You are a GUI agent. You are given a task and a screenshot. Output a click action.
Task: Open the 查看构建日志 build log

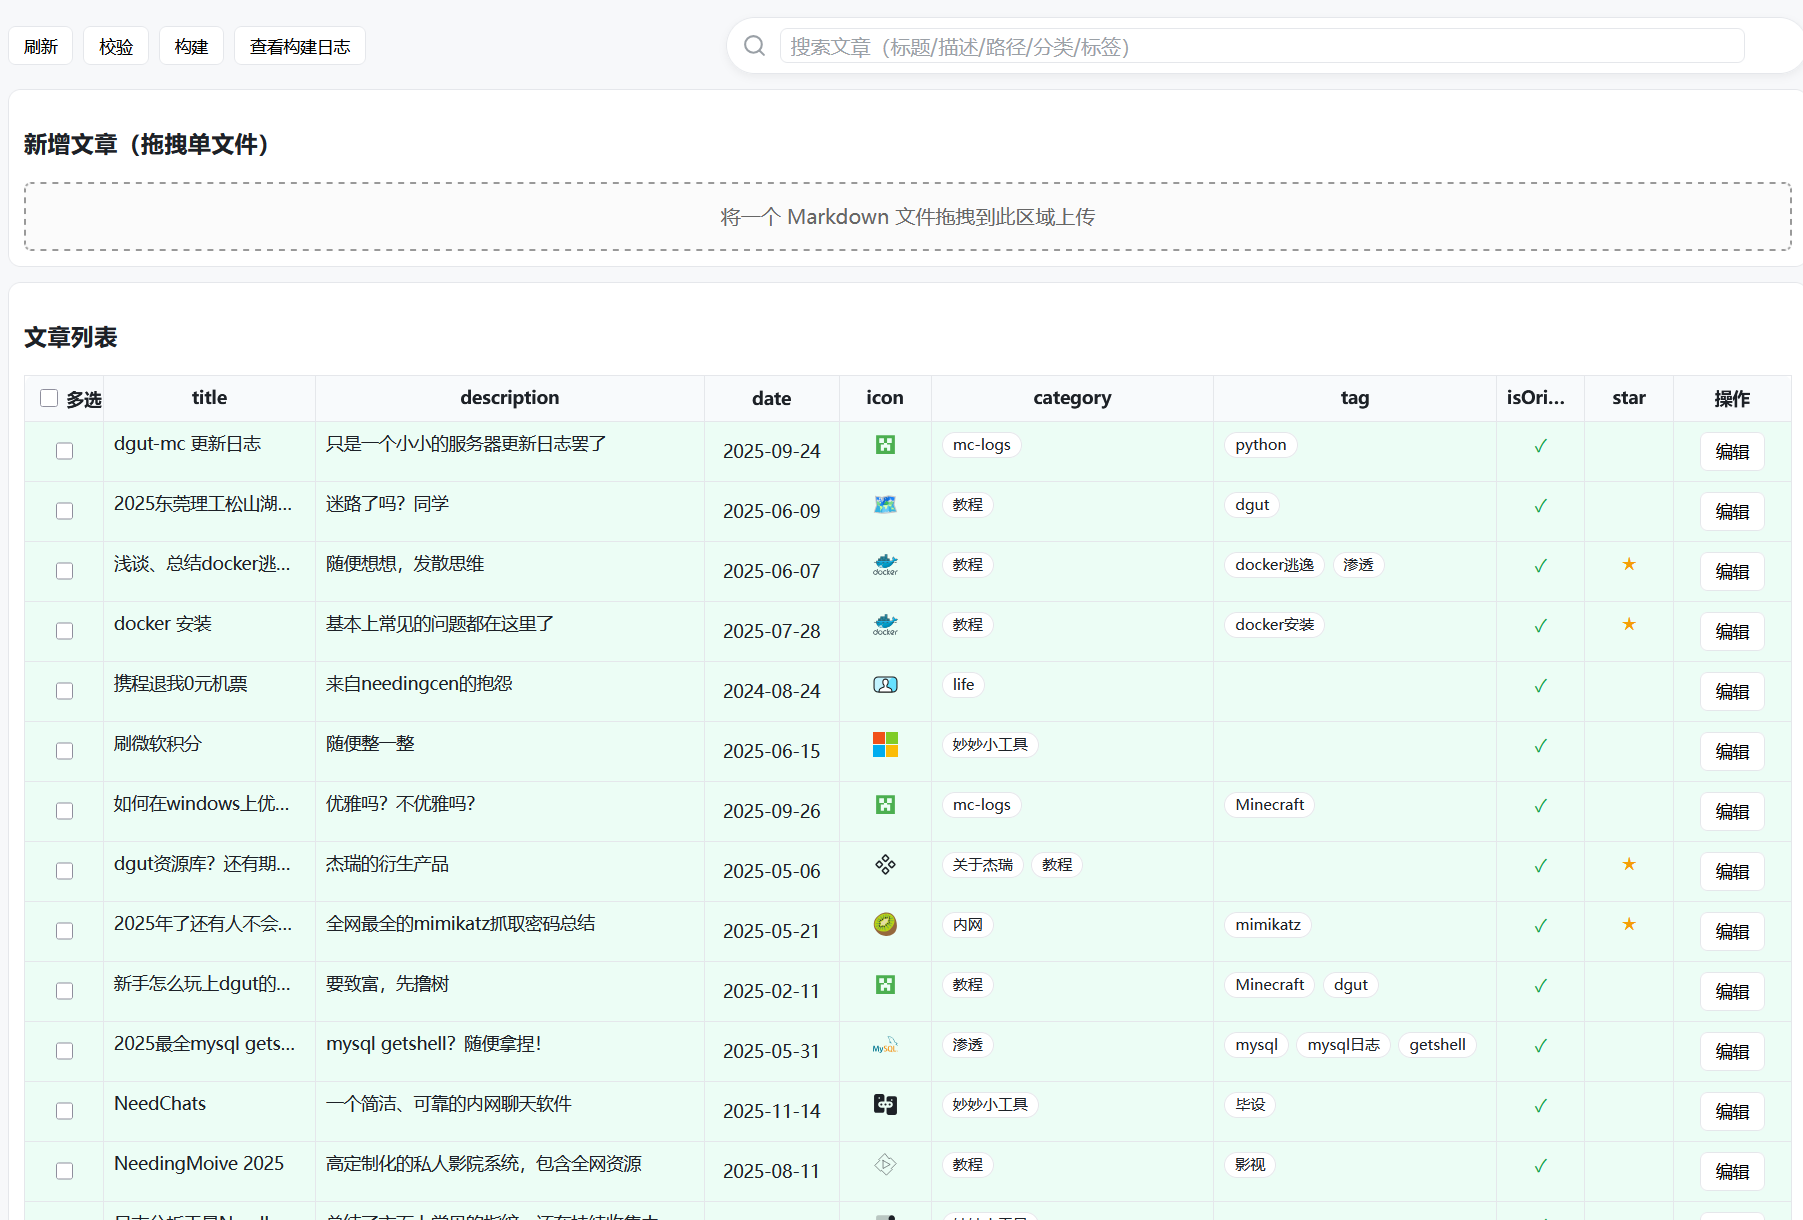tap(299, 45)
